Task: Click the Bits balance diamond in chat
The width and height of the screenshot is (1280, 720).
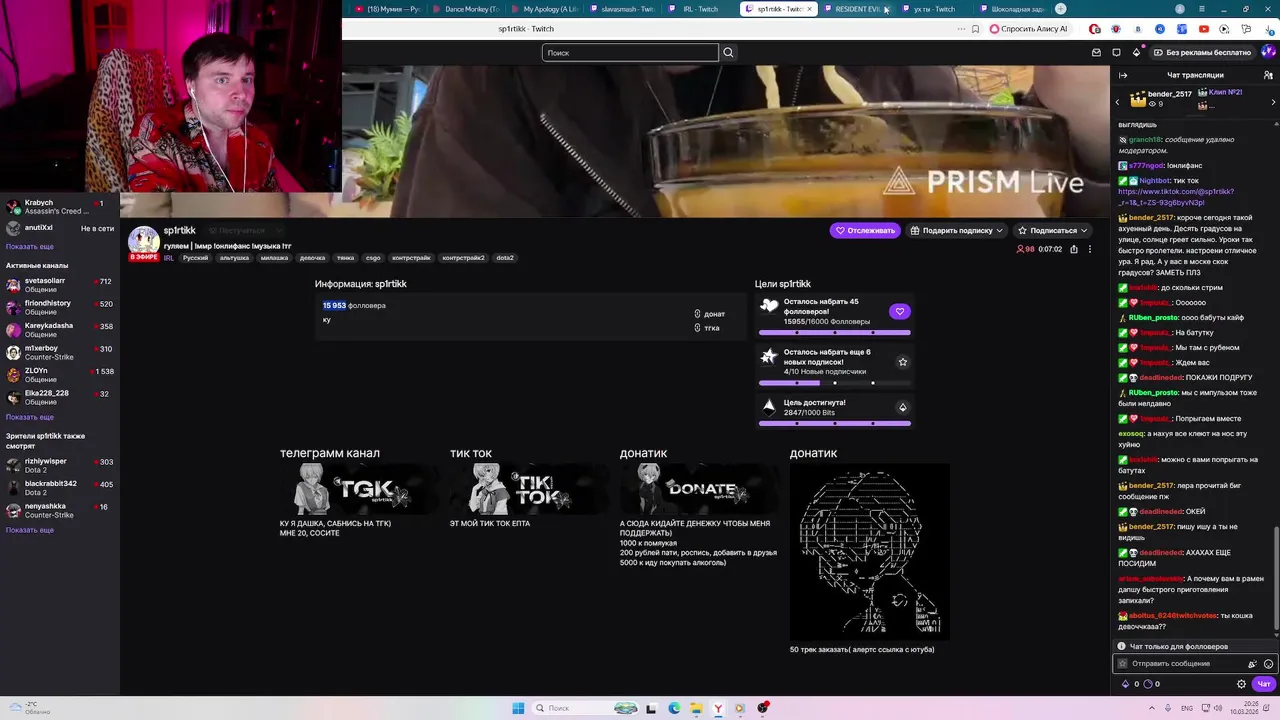Action: (1125, 684)
